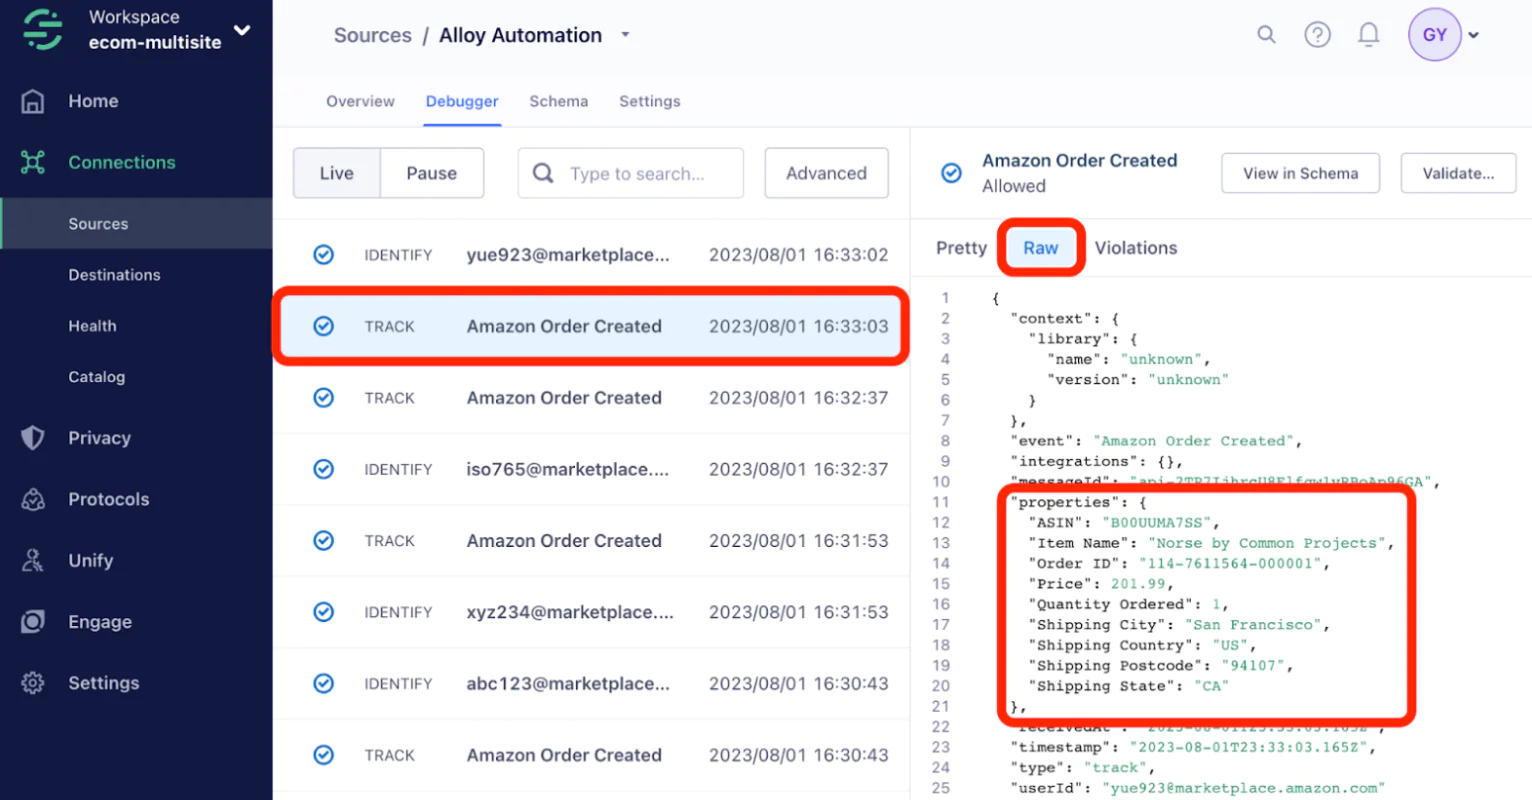Click check icon on yue923@marketplace row
Screen dimensions: 1532x800
[x=324, y=255]
